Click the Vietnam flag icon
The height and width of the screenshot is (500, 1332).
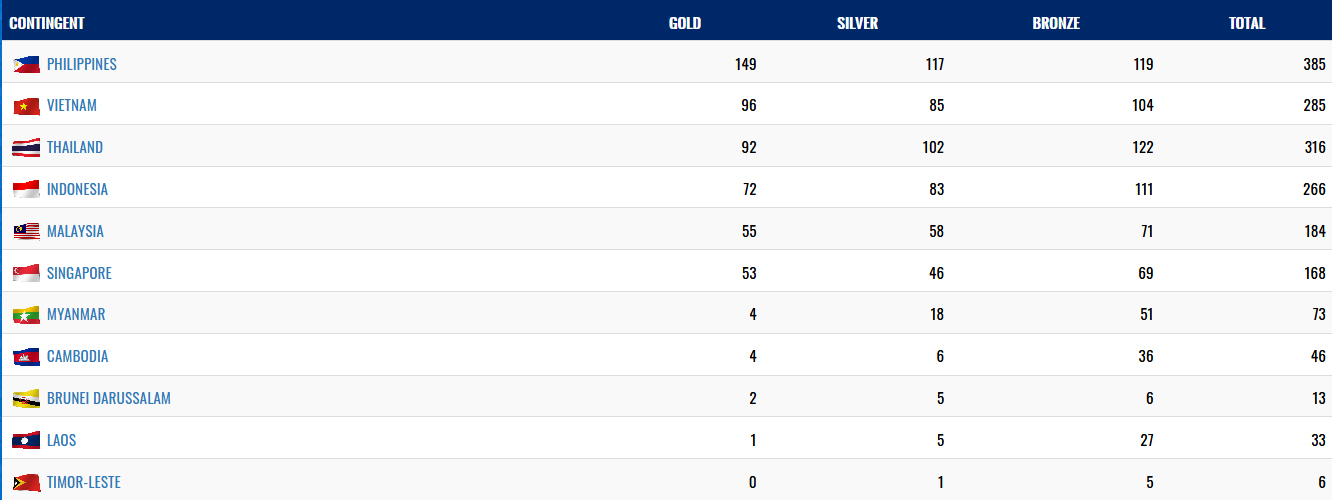[x=27, y=106]
